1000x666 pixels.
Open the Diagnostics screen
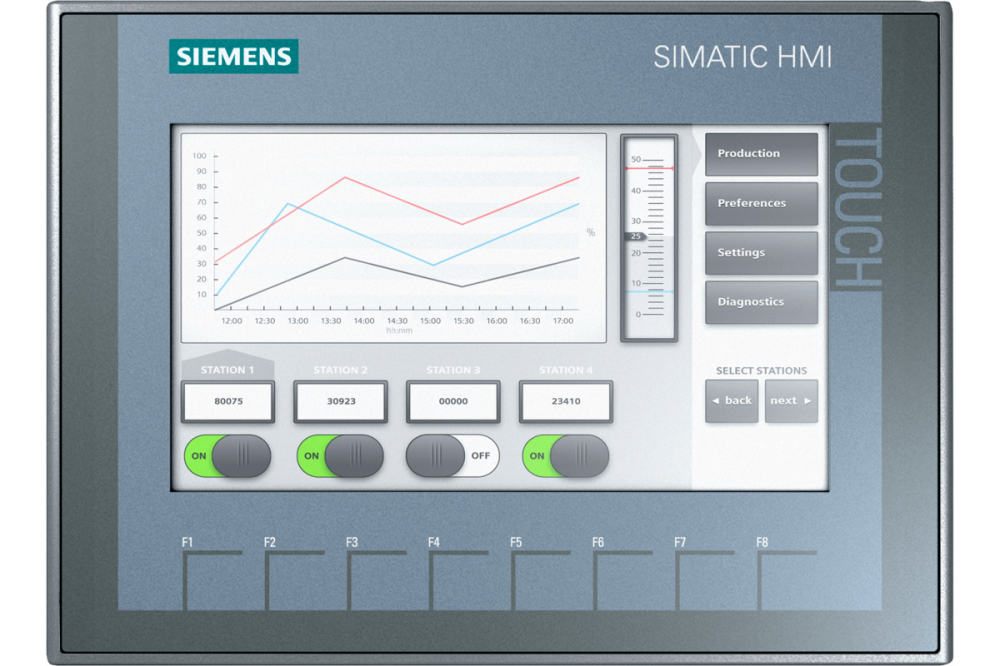click(x=761, y=302)
